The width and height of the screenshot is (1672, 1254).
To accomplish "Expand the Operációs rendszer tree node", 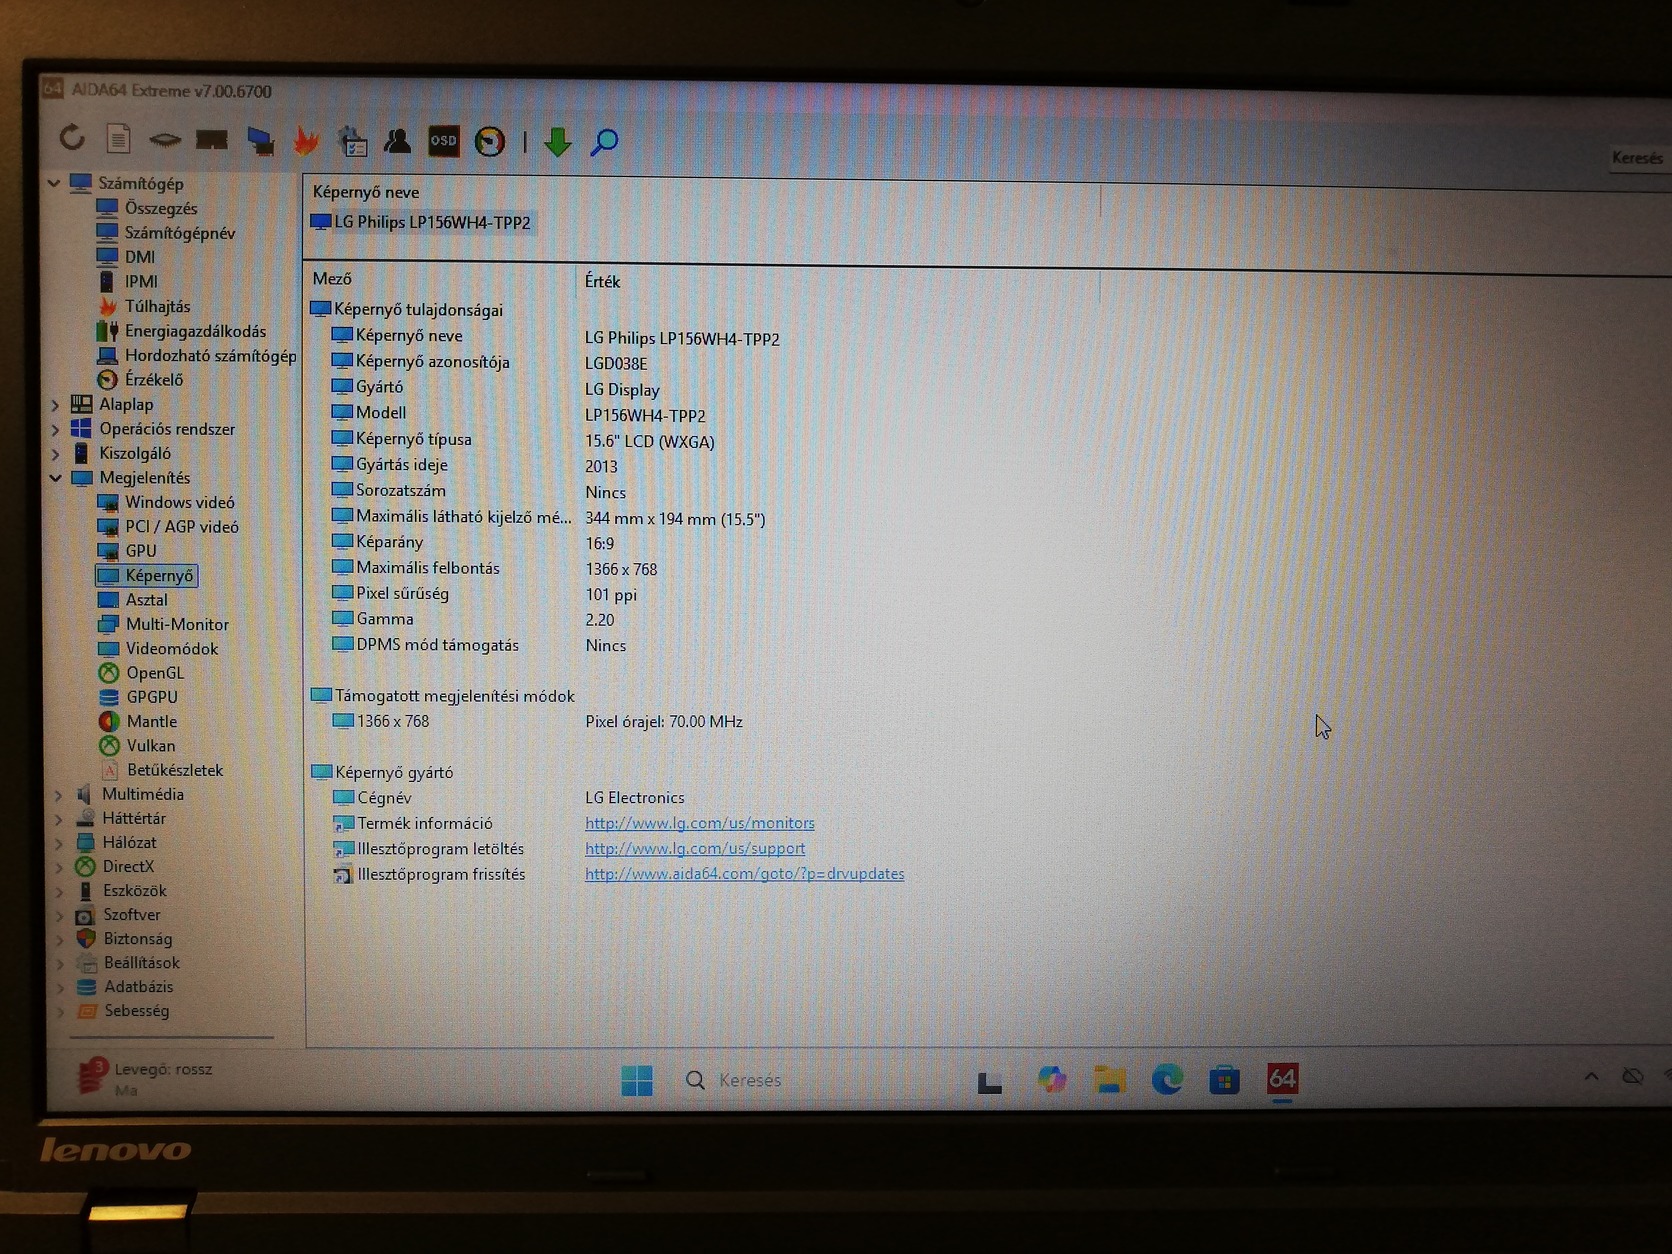I will tap(56, 429).
